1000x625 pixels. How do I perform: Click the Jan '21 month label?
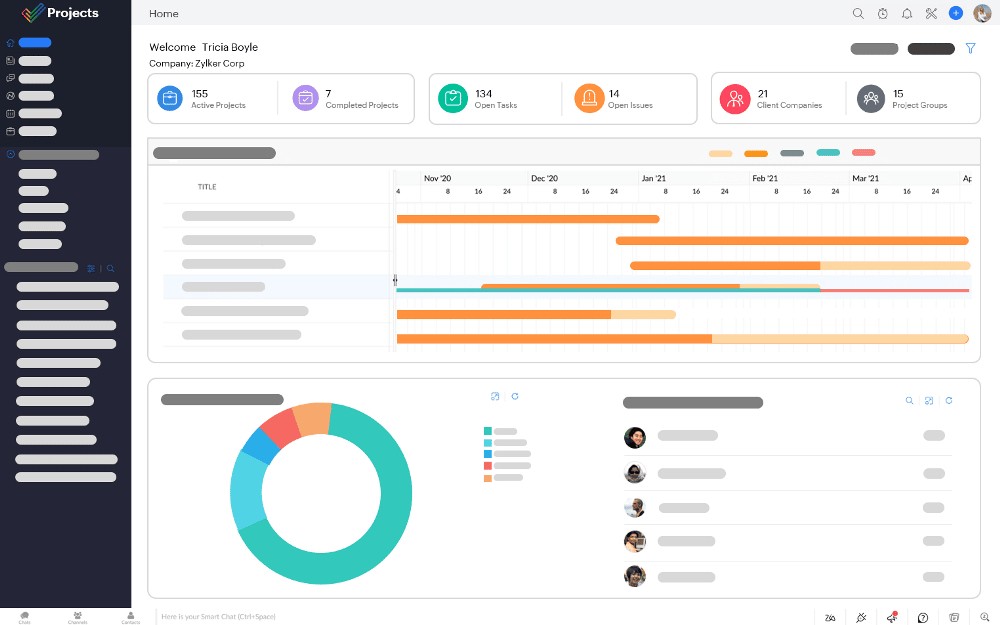point(654,178)
